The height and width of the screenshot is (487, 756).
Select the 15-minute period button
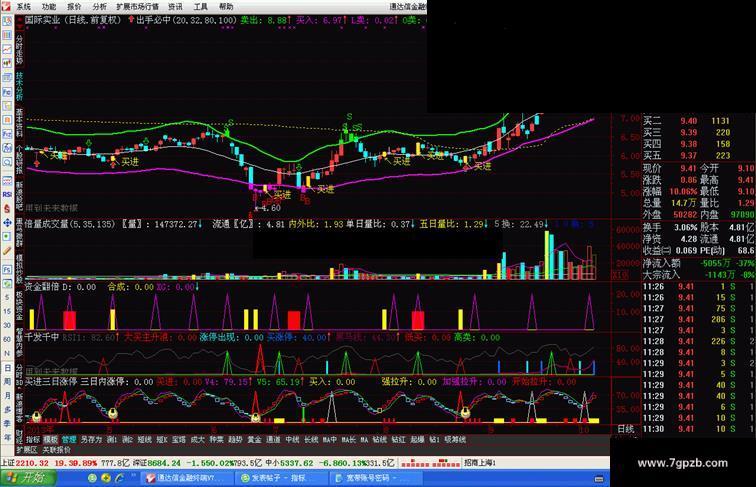click(7, 311)
